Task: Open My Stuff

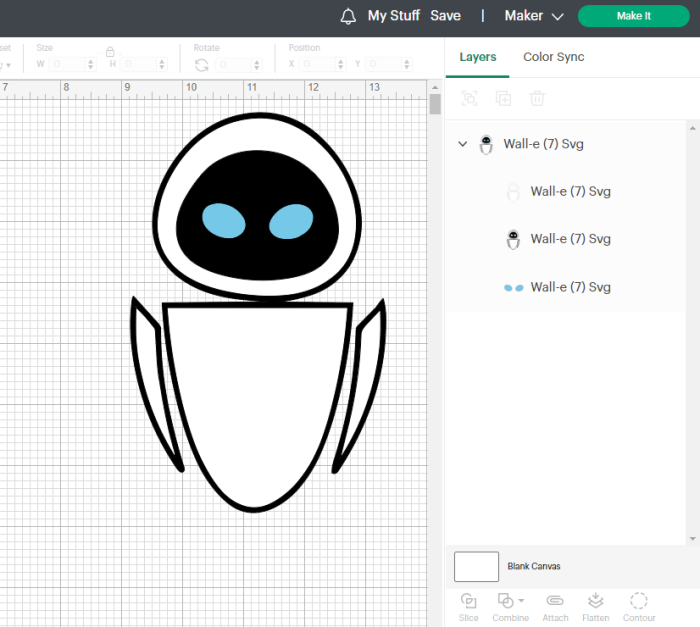Action: coord(394,16)
